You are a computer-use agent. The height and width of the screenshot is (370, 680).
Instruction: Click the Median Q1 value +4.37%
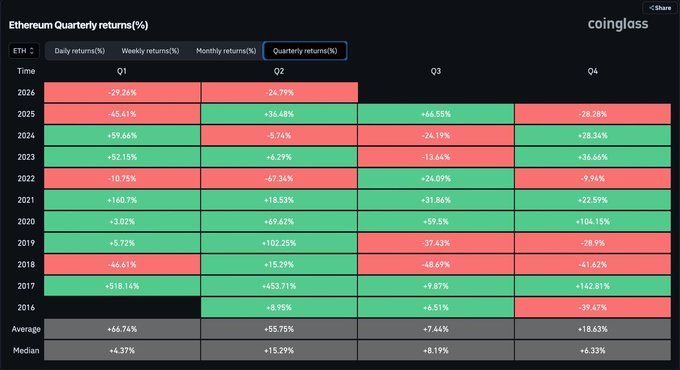tap(122, 350)
